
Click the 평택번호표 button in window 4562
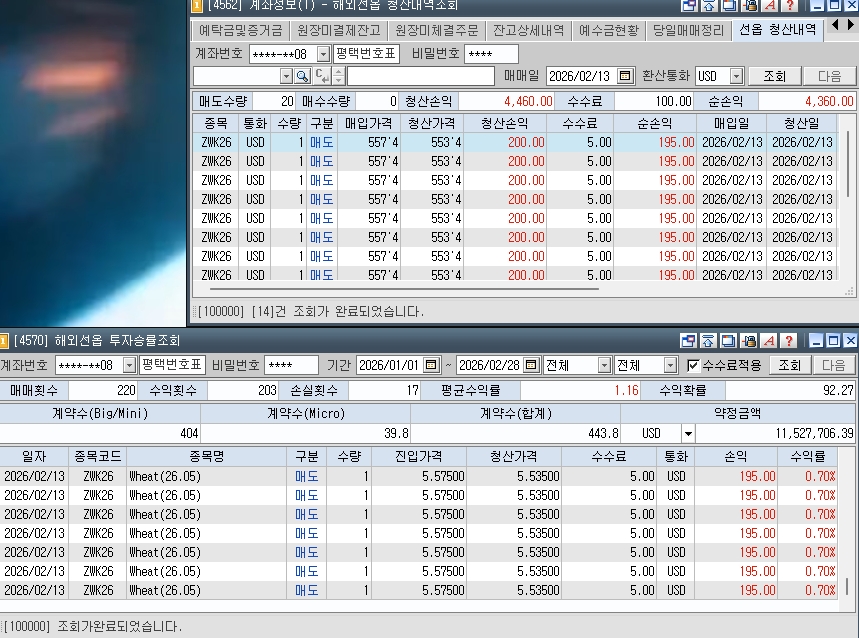(x=366, y=54)
